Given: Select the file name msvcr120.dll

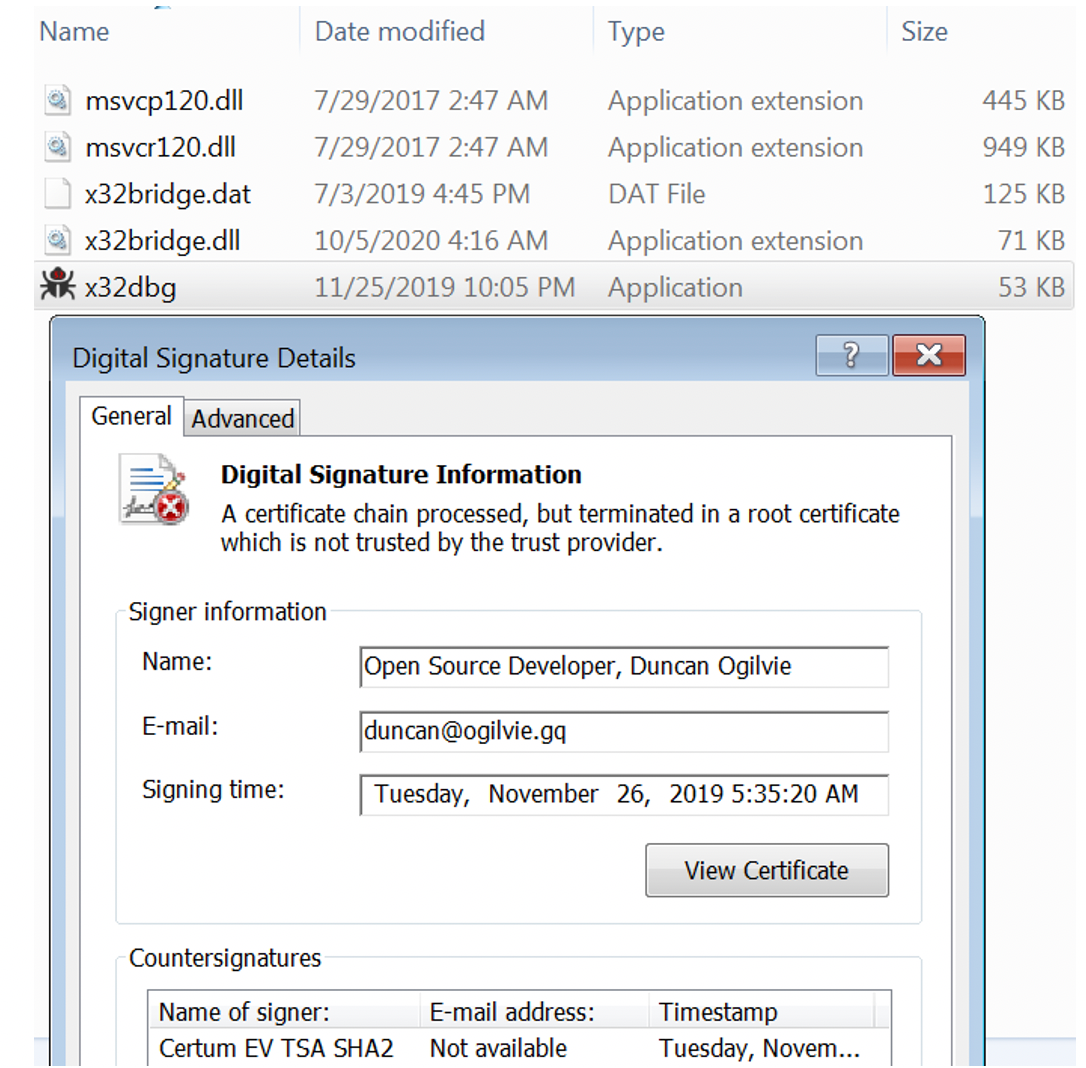Looking at the screenshot, I should [x=161, y=148].
